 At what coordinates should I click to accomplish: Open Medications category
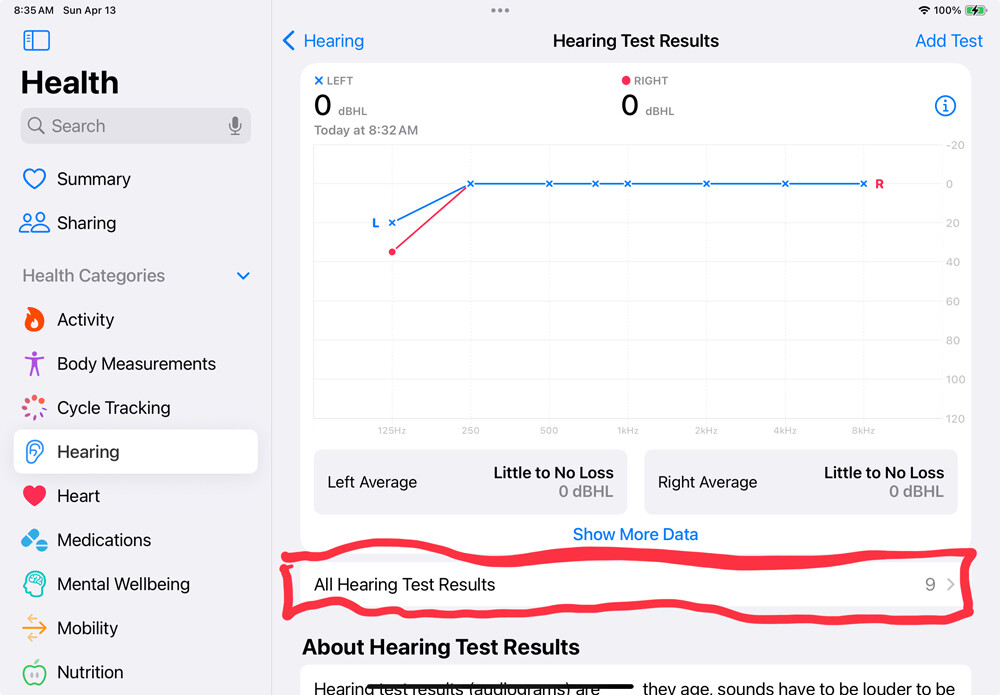[x=135, y=539]
